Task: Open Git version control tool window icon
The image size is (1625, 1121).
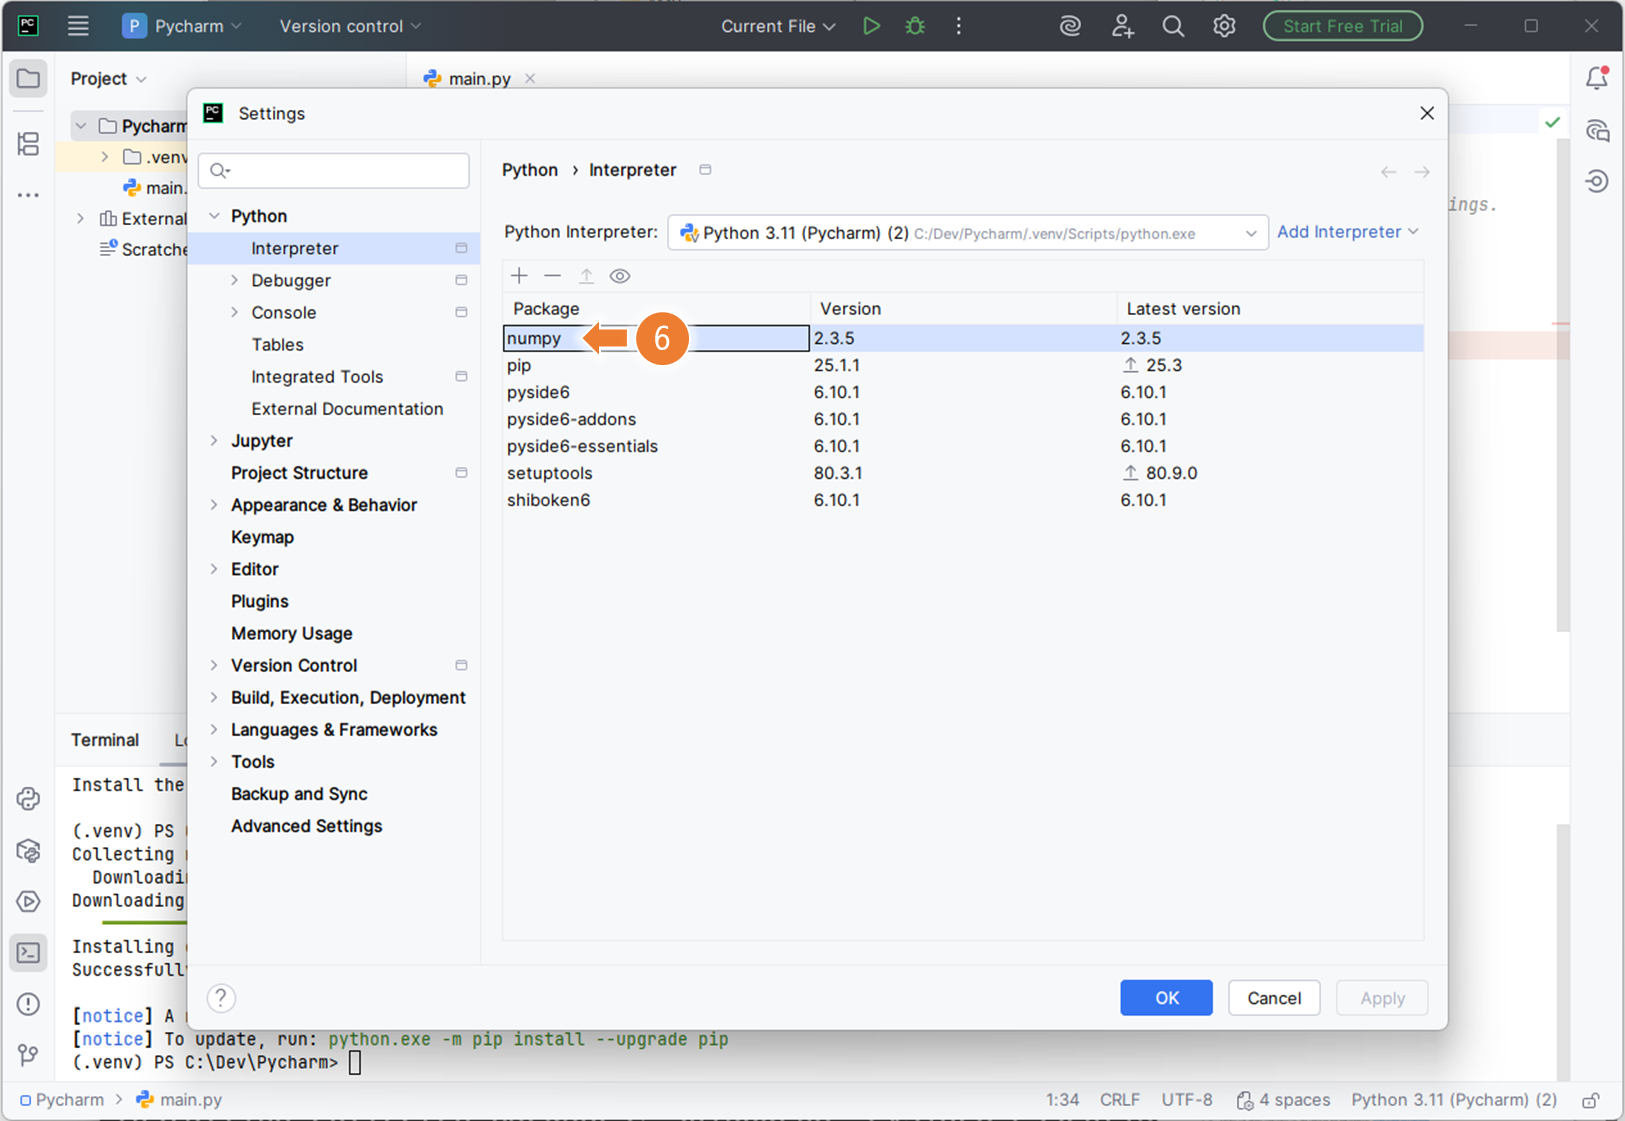Action: pyautogui.click(x=28, y=1055)
